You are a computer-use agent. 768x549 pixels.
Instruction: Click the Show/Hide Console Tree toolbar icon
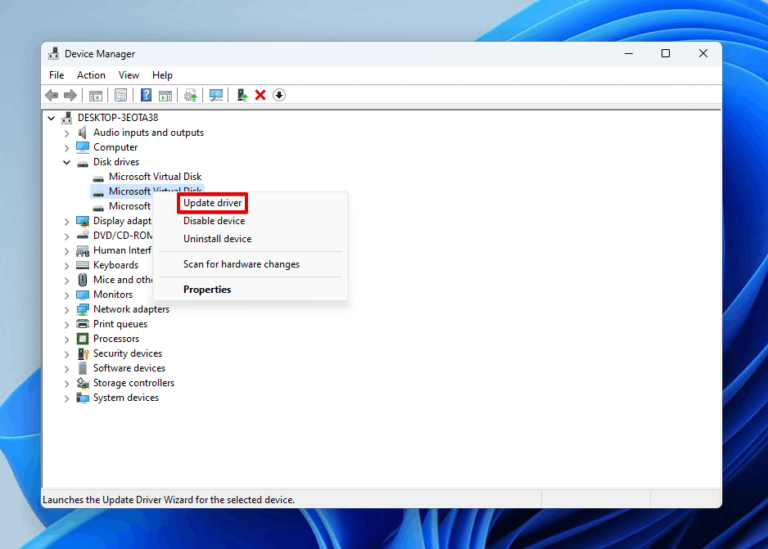point(96,95)
